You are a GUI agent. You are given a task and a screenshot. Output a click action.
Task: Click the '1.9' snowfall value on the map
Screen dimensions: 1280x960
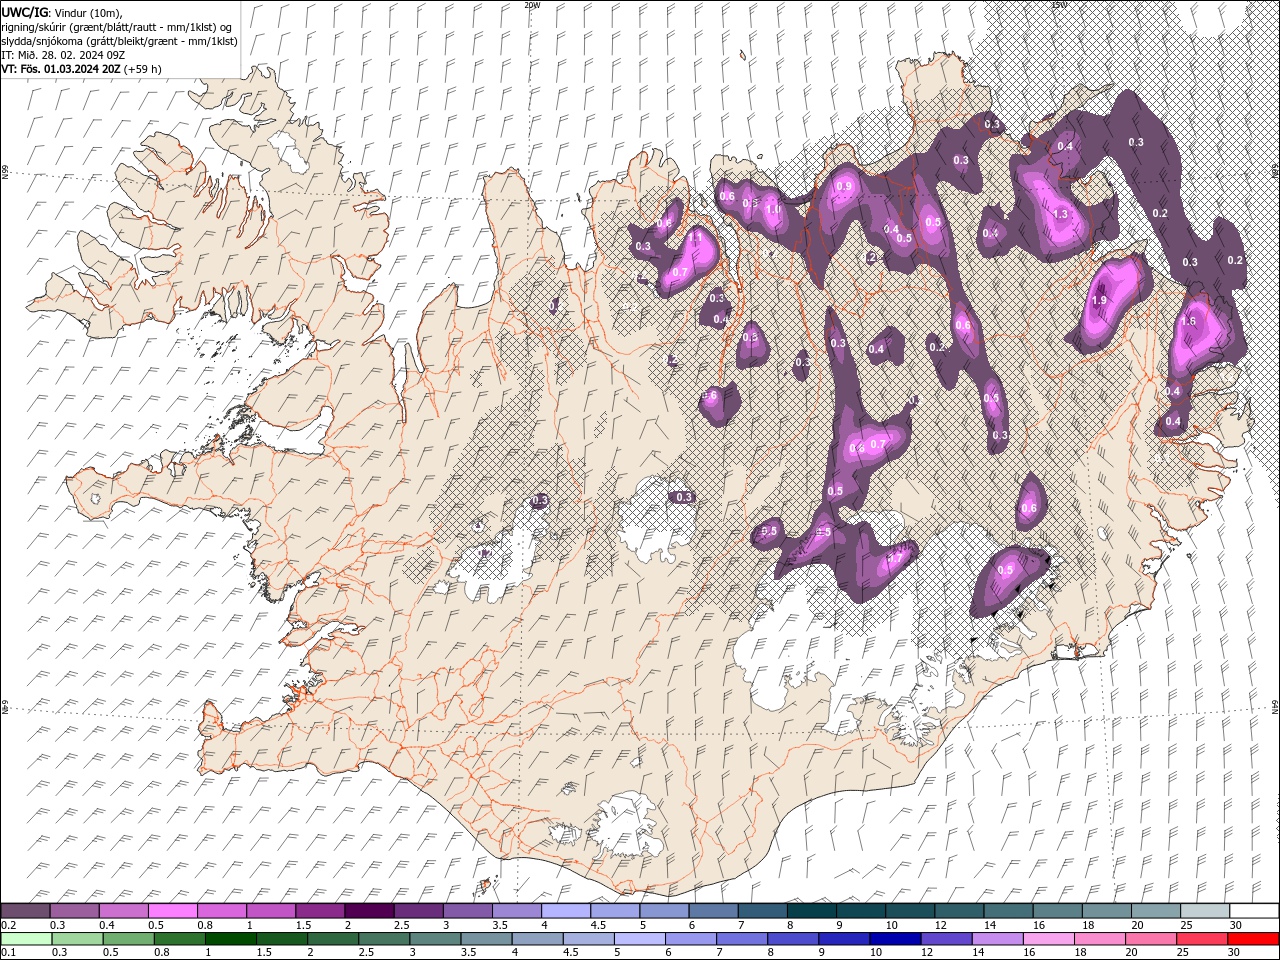point(1099,300)
